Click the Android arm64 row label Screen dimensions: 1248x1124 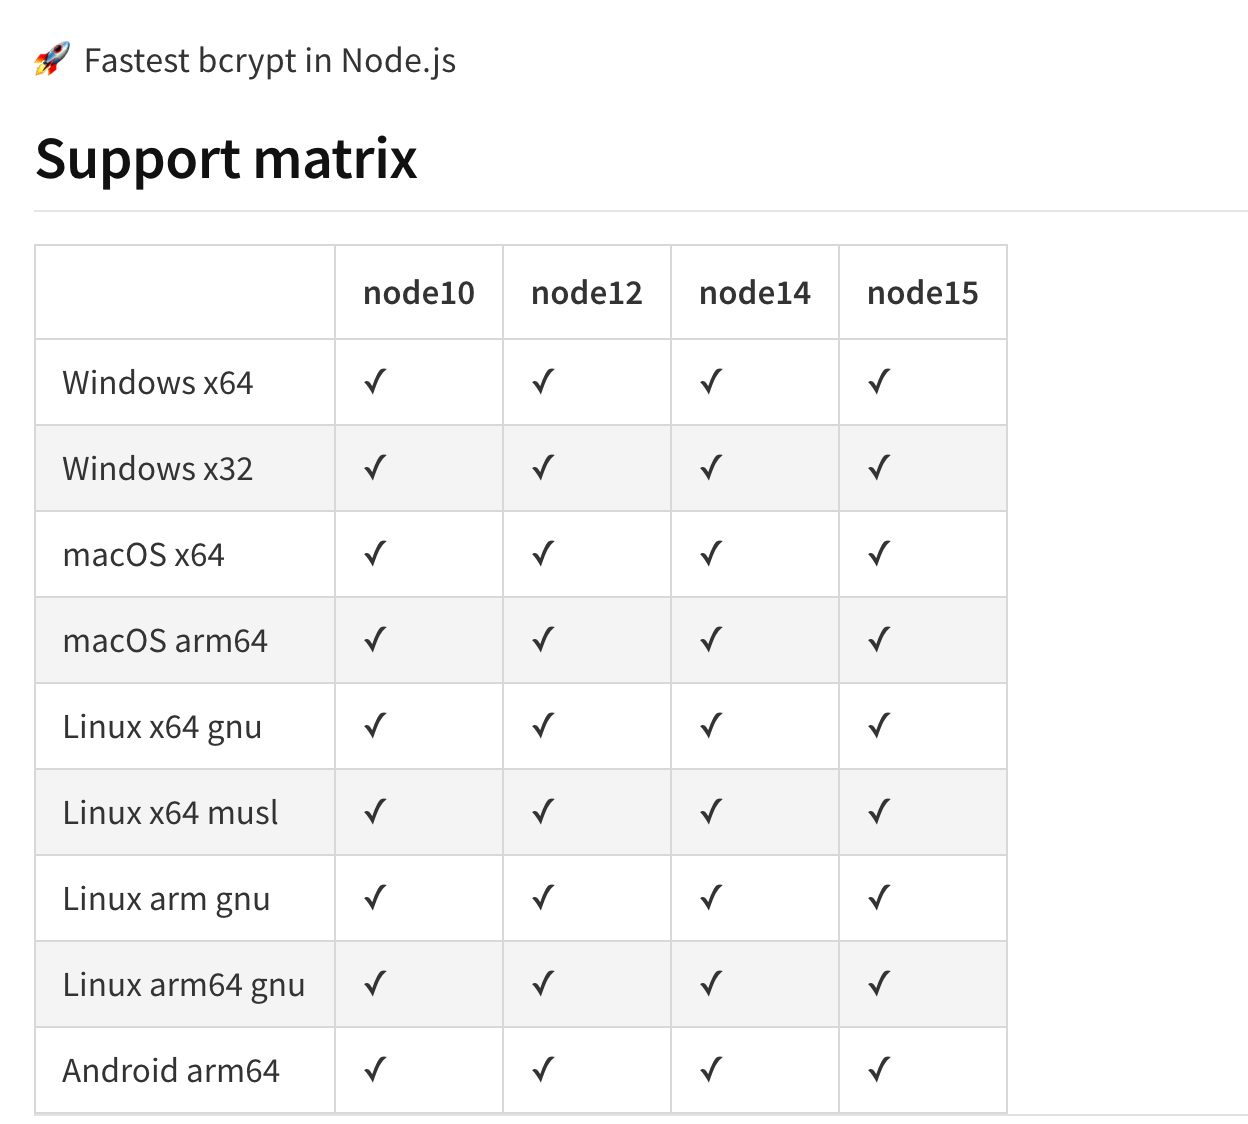171,1071
